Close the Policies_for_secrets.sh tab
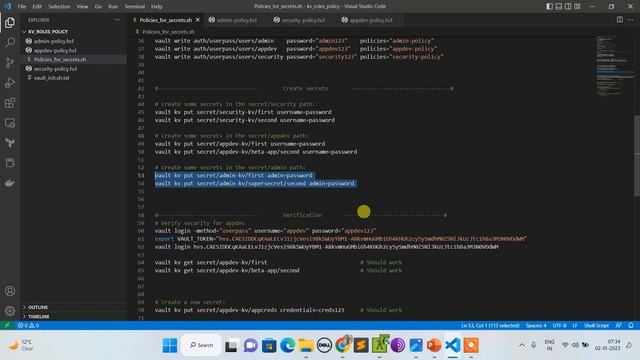This screenshot has width=640, height=360. click(x=198, y=20)
